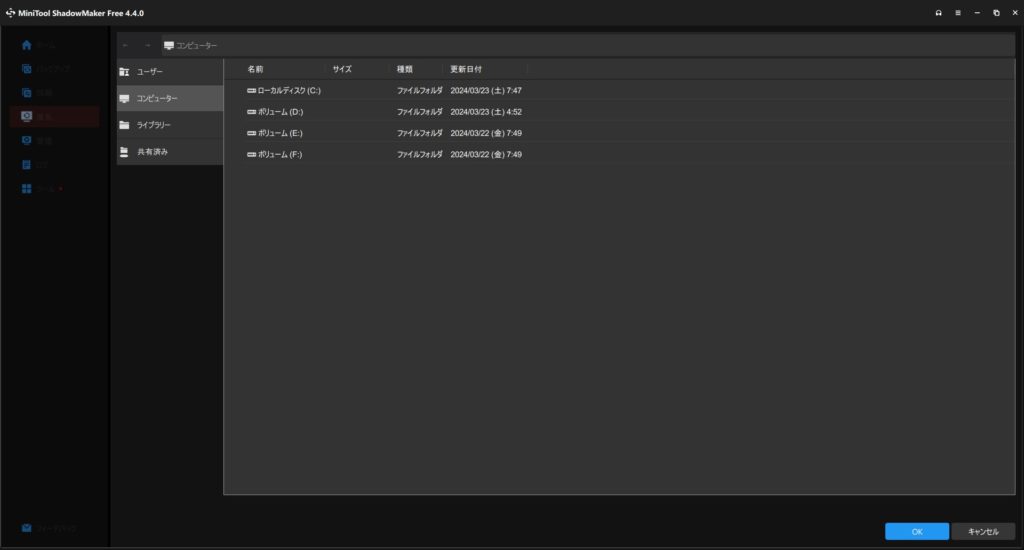Image resolution: width=1024 pixels, height=550 pixels.
Task: Select the ライブラリー folder icon
Action: pos(125,125)
